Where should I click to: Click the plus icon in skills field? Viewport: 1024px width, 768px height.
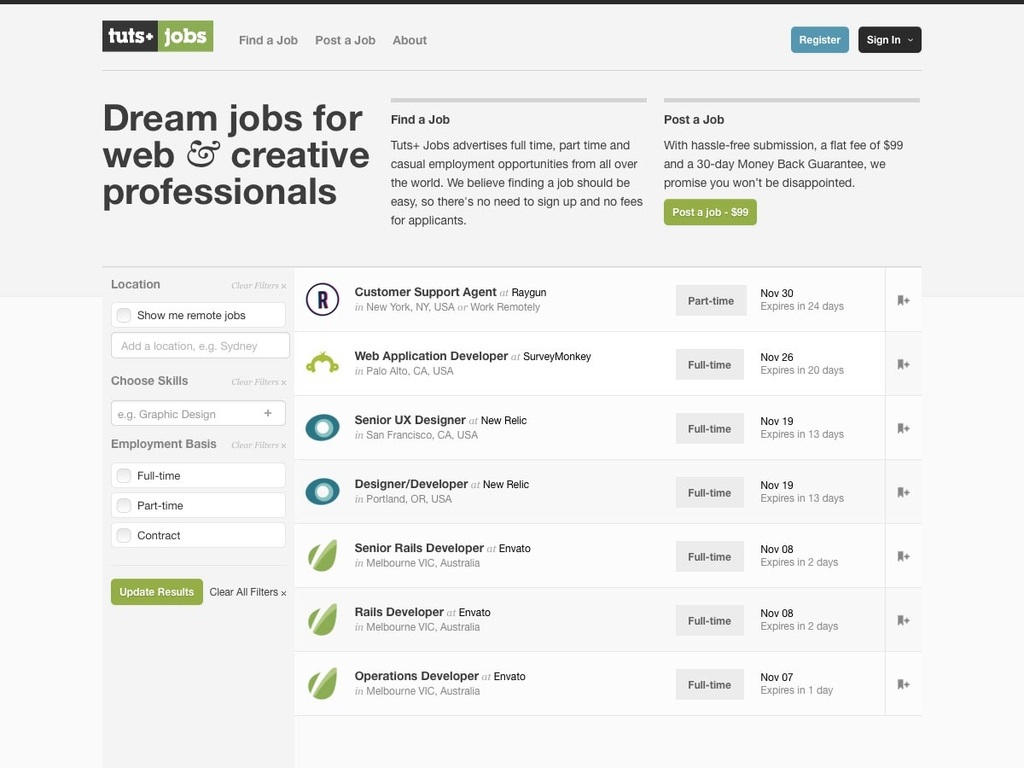pyautogui.click(x=268, y=413)
